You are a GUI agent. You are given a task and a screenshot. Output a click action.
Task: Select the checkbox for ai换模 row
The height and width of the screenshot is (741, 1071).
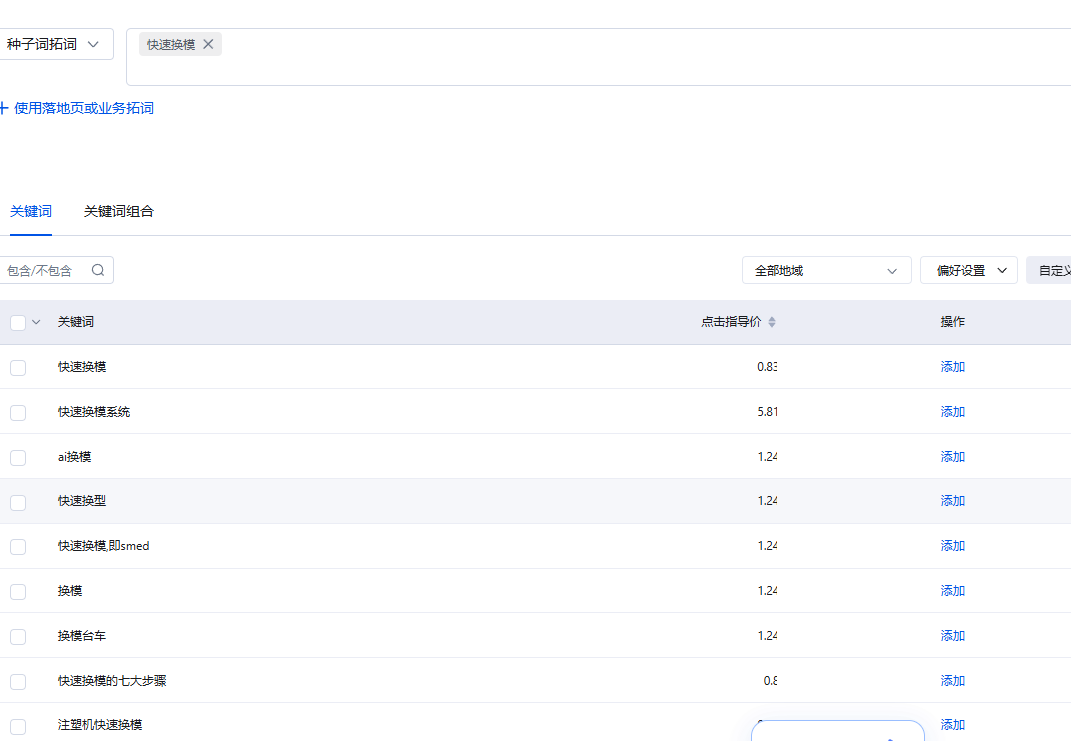18,457
